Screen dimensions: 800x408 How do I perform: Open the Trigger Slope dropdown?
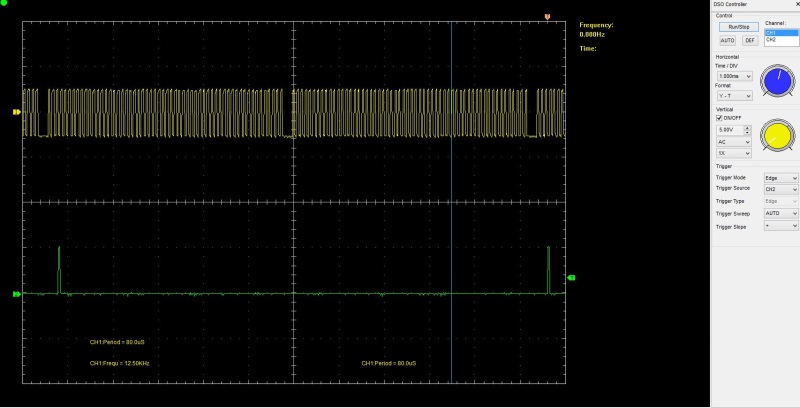click(781, 225)
